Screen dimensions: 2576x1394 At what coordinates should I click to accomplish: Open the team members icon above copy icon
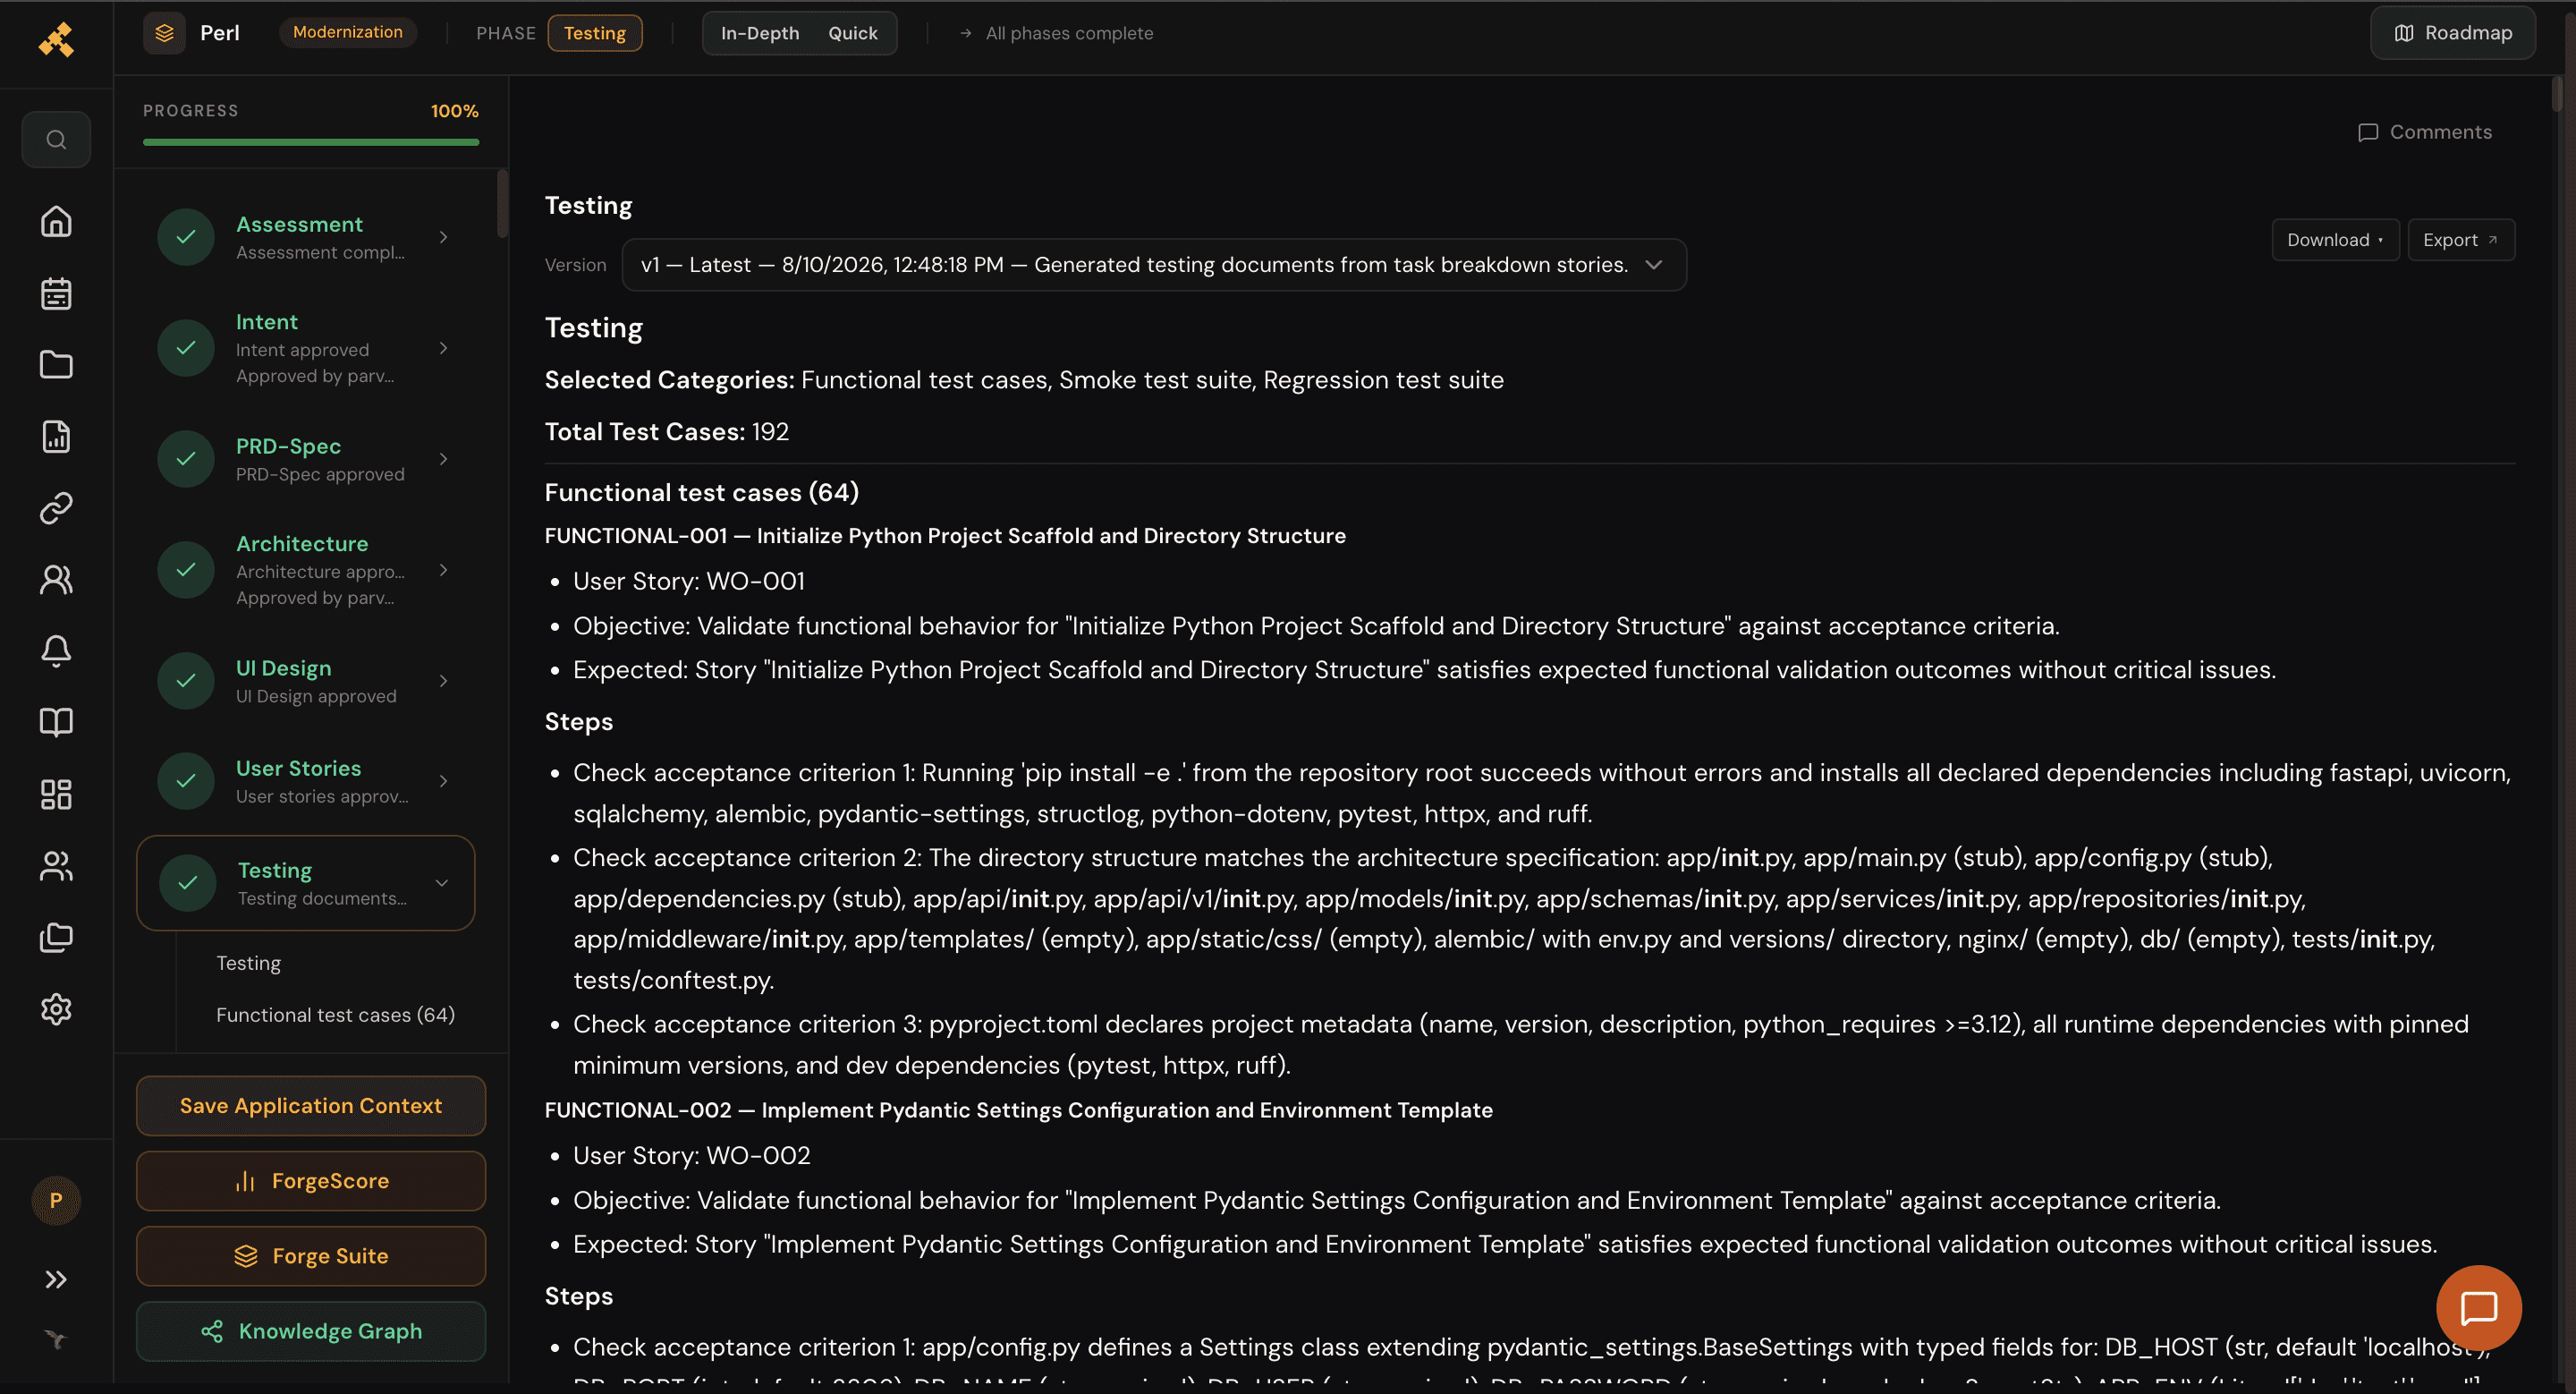[56, 866]
